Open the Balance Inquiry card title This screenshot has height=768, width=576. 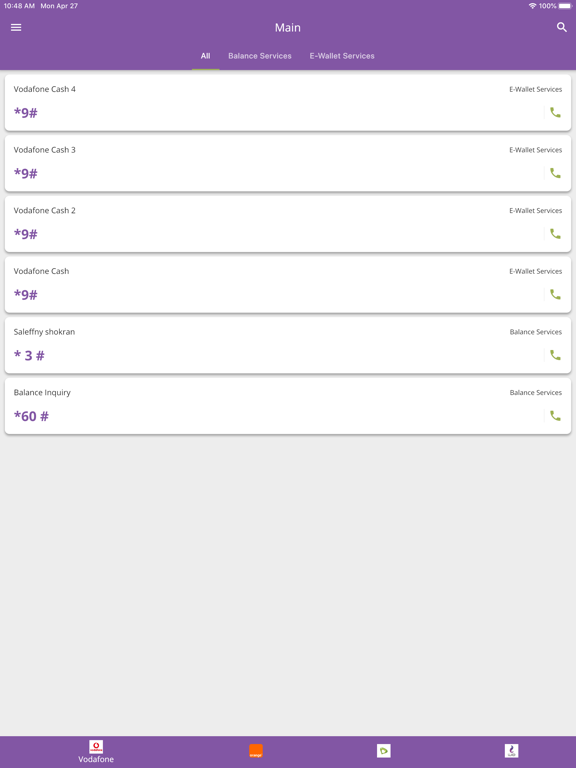pyautogui.click(x=42, y=392)
